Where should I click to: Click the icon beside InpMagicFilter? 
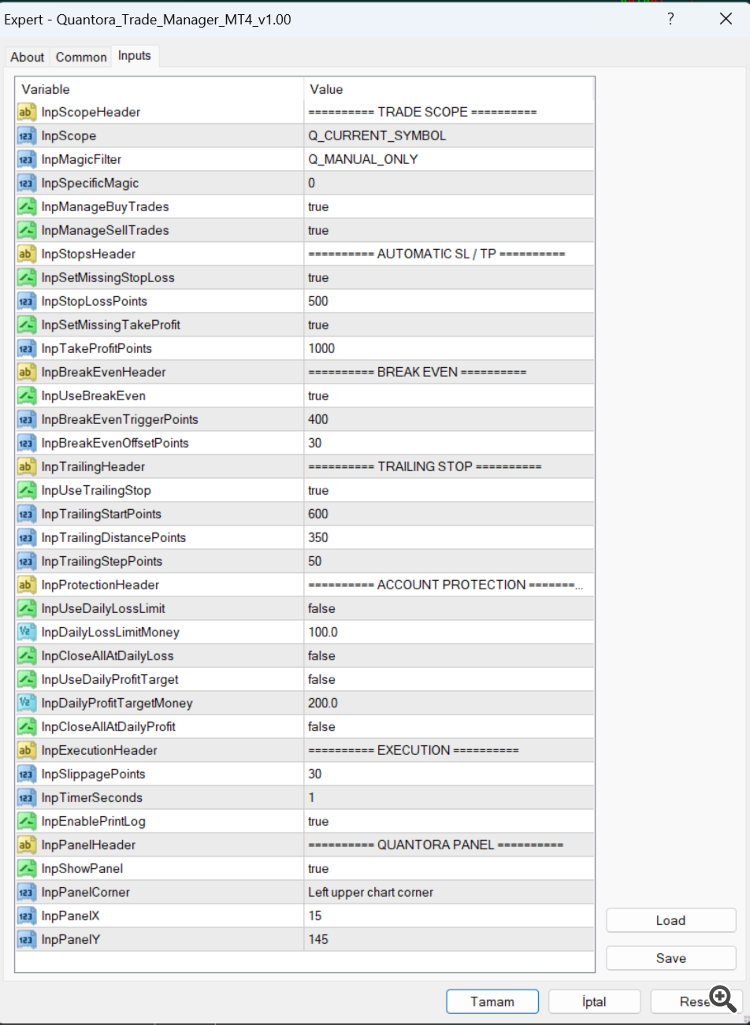point(26,160)
